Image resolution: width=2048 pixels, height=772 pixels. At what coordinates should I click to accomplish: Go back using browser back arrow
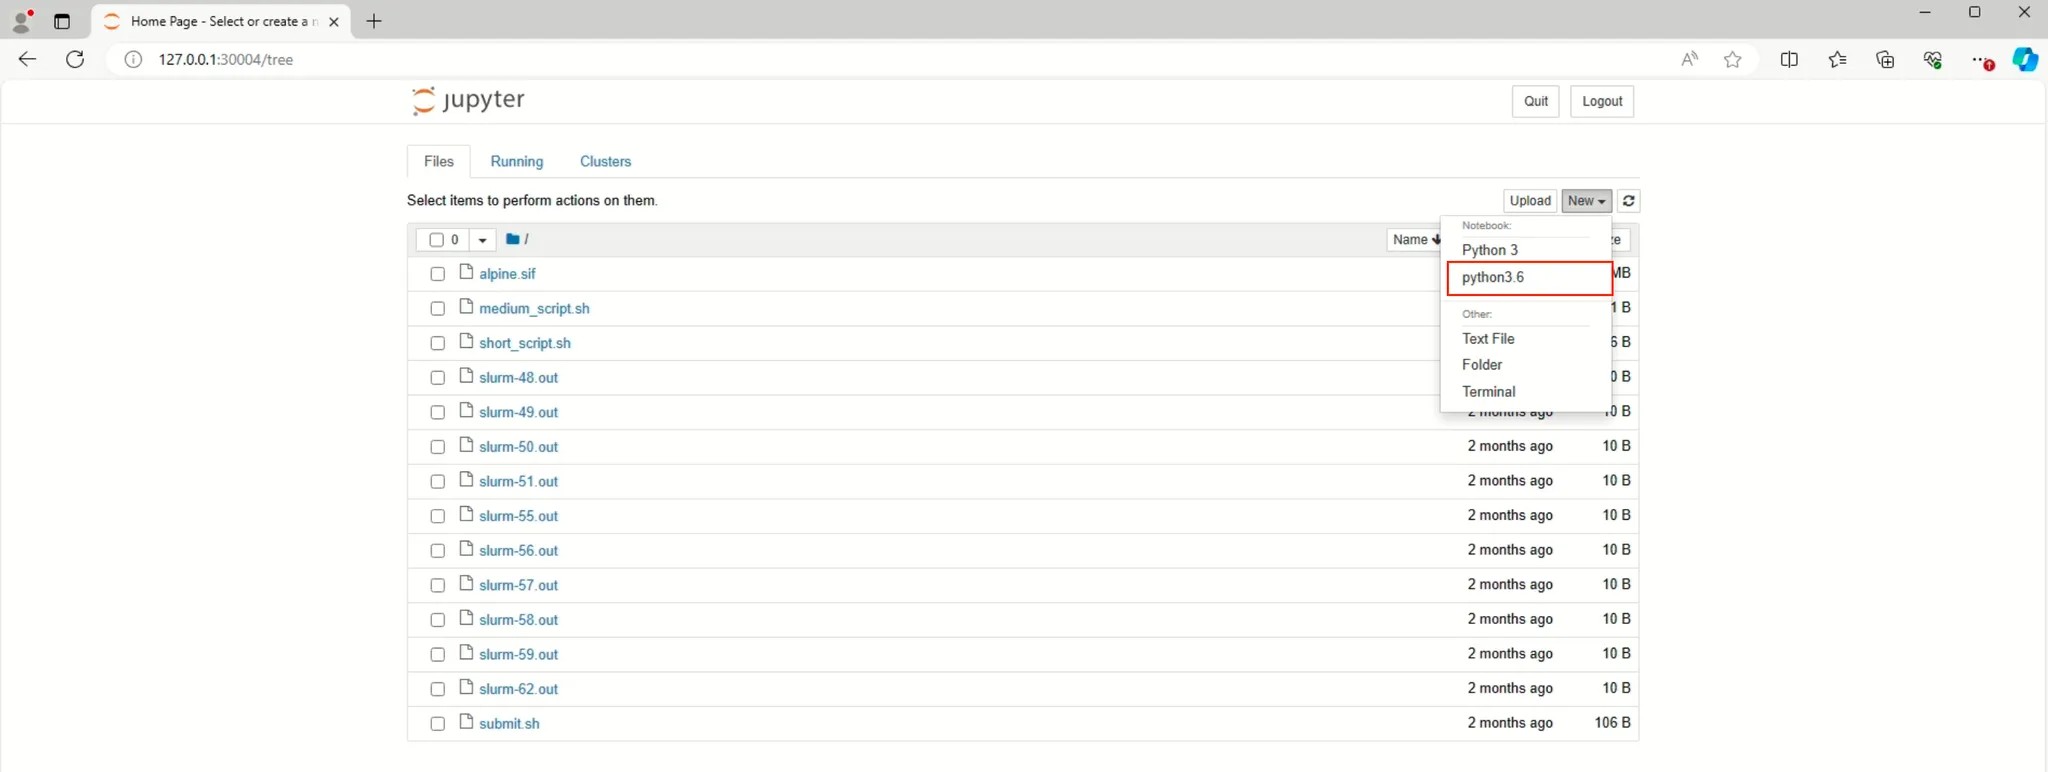click(x=27, y=59)
